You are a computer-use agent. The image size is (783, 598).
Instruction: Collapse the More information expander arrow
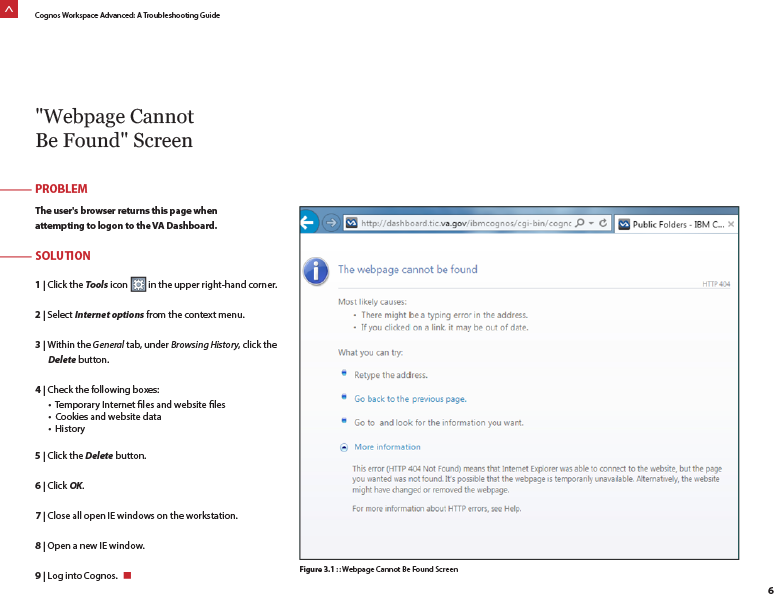tap(344, 447)
